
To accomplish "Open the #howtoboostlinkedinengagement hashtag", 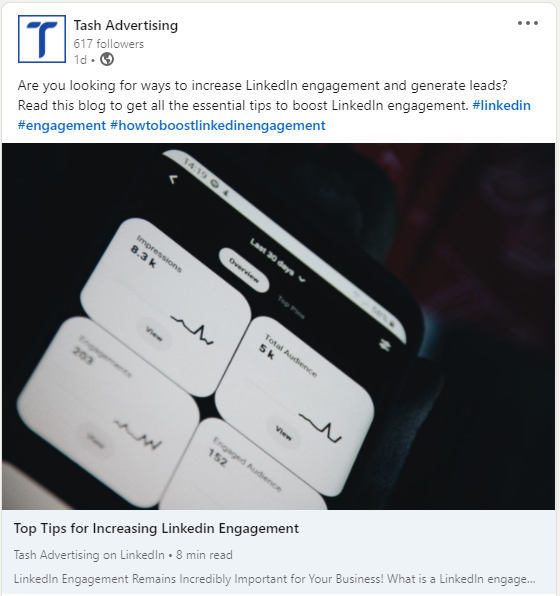I will (218, 125).
